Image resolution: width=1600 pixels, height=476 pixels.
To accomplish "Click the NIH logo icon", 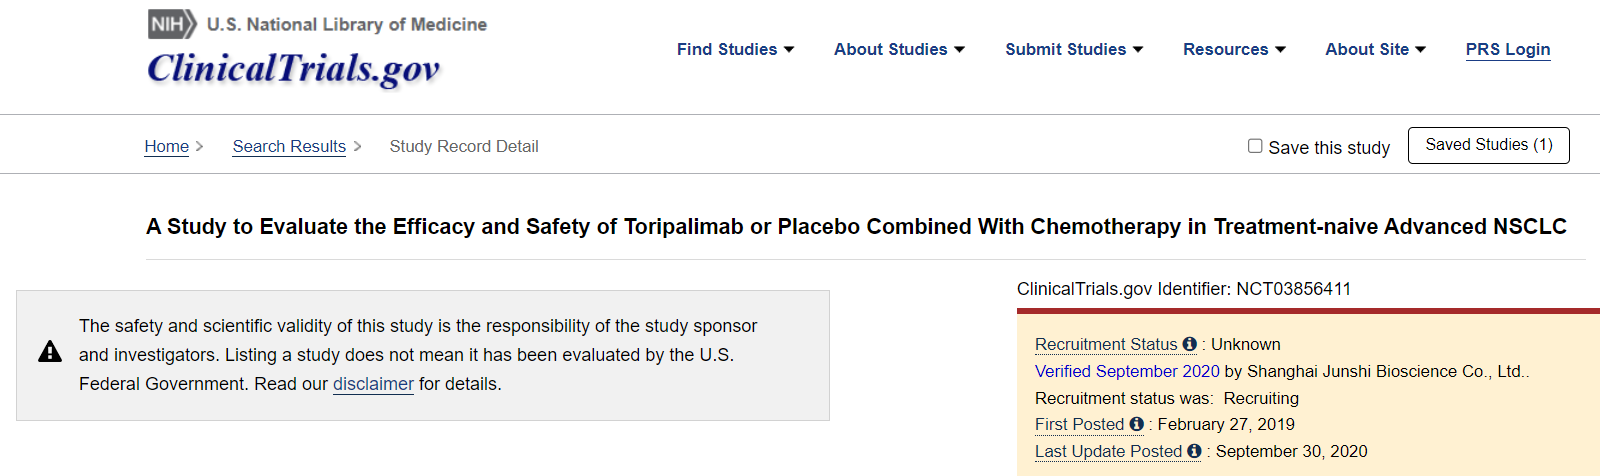I will coord(172,24).
